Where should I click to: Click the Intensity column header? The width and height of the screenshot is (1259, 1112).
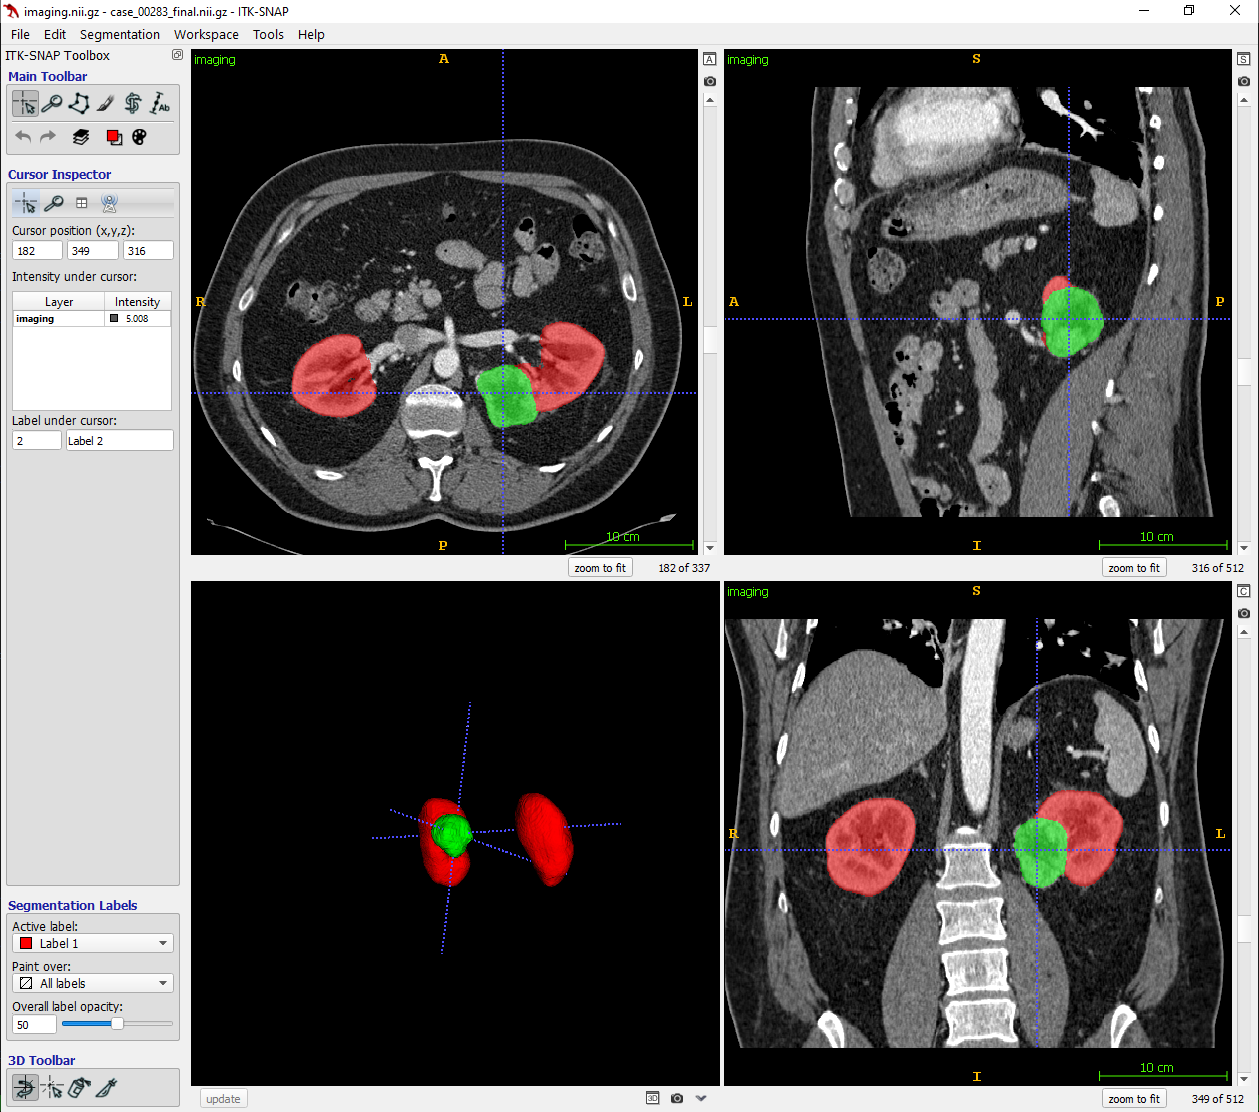point(138,302)
